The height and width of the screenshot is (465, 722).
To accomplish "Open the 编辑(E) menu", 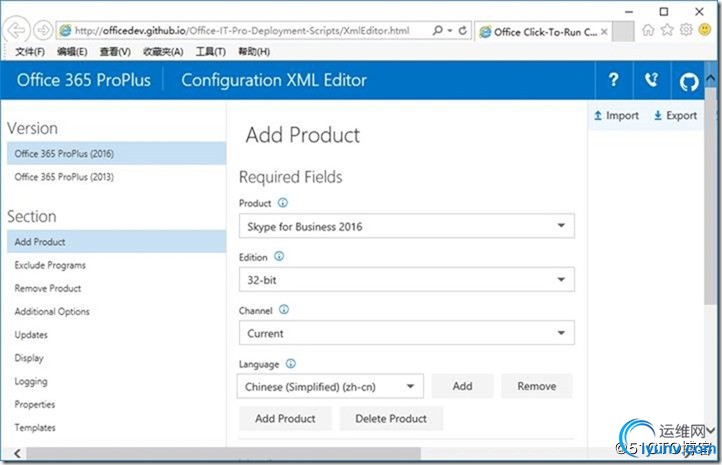I will [x=72, y=52].
